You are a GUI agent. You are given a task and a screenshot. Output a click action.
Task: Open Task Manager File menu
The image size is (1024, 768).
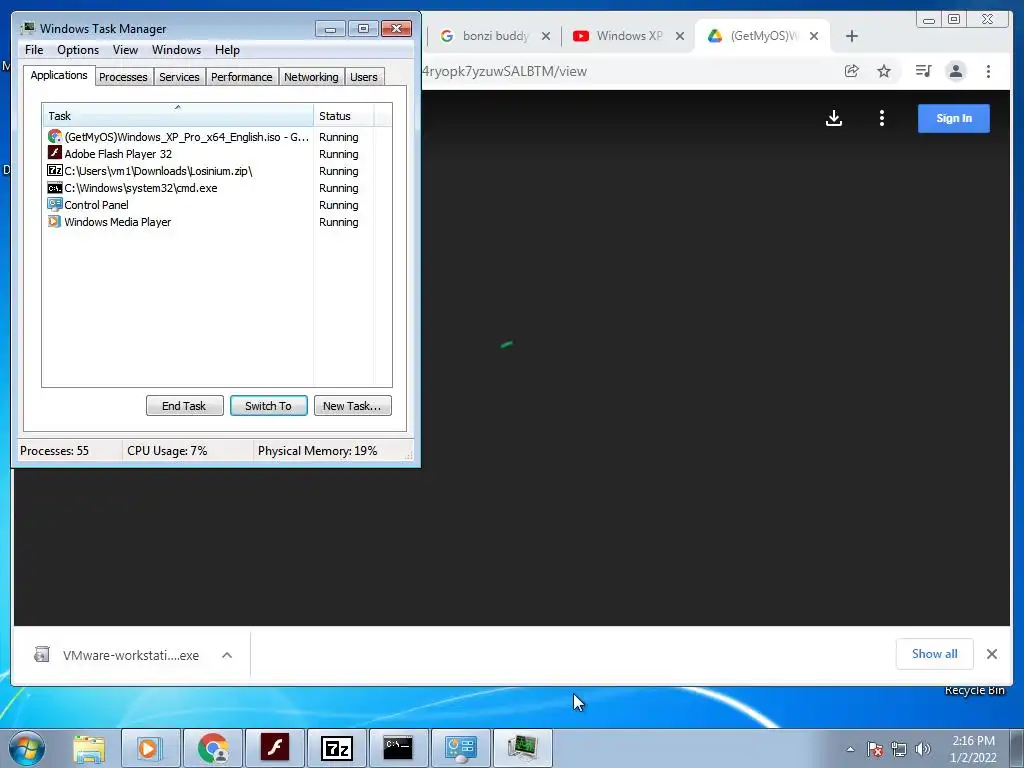[34, 50]
